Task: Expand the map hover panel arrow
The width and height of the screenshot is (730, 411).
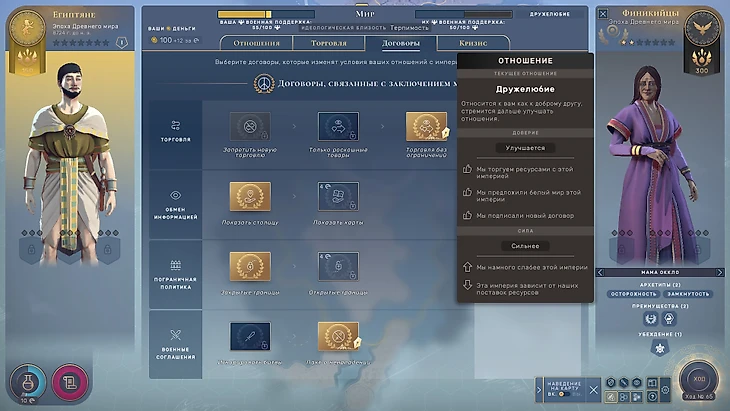Action: click(539, 390)
